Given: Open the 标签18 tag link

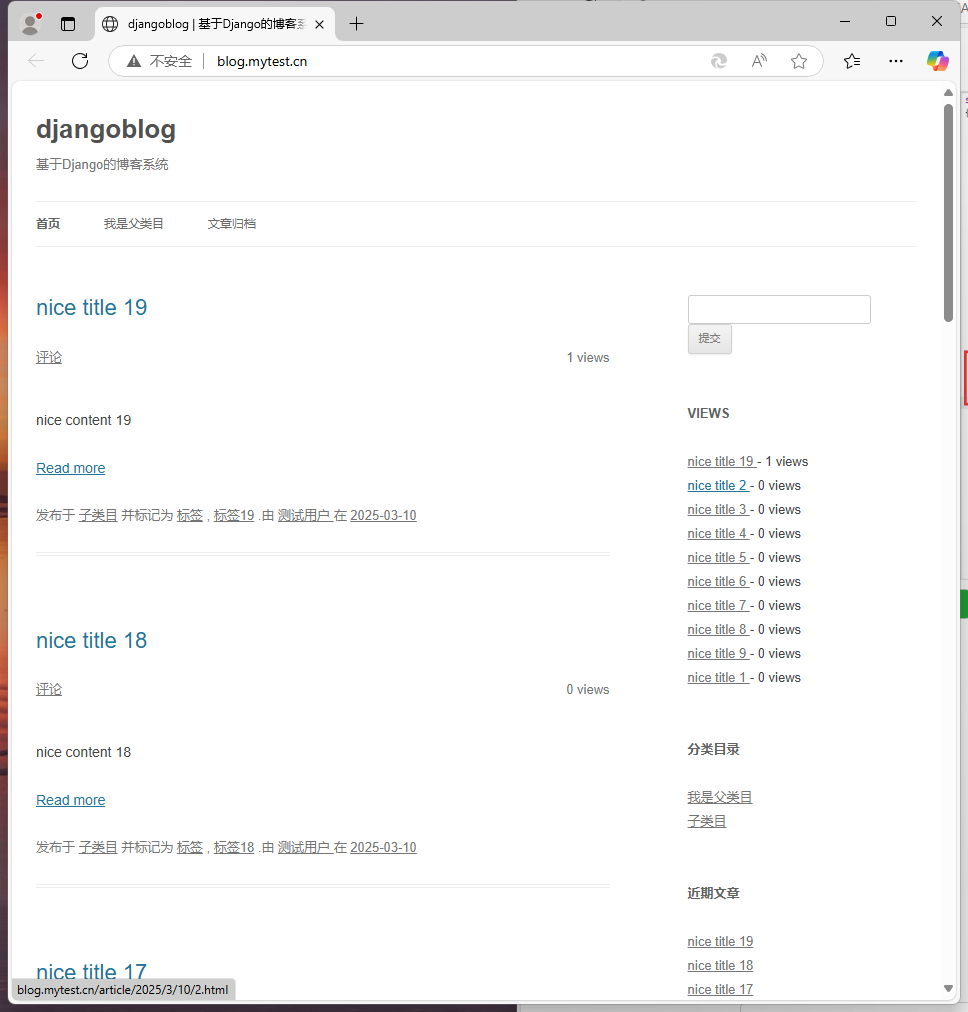Looking at the screenshot, I should click(x=234, y=847).
